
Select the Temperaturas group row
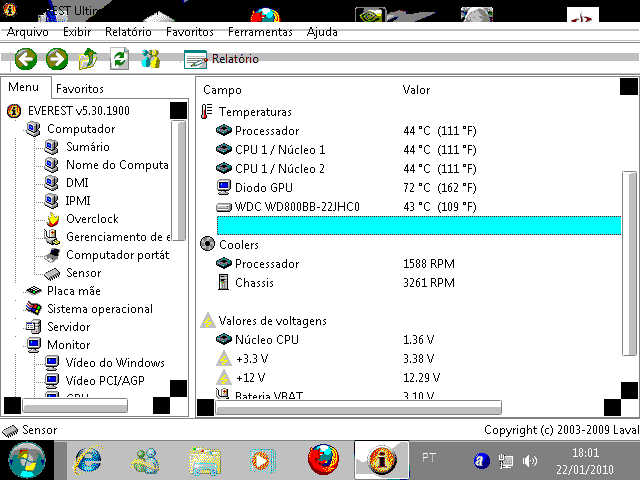pos(256,112)
